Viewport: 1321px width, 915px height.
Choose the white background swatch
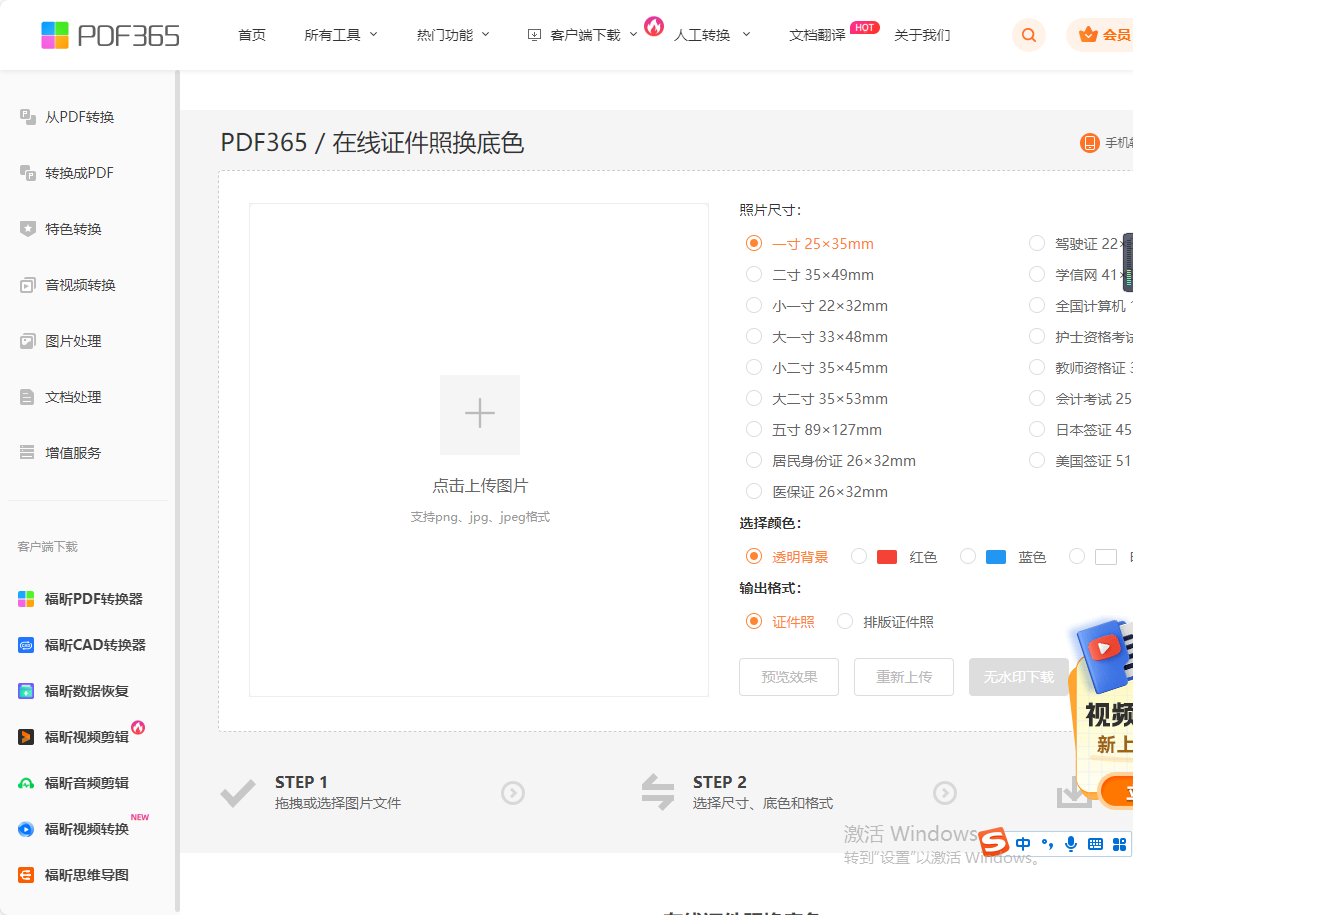click(1106, 557)
